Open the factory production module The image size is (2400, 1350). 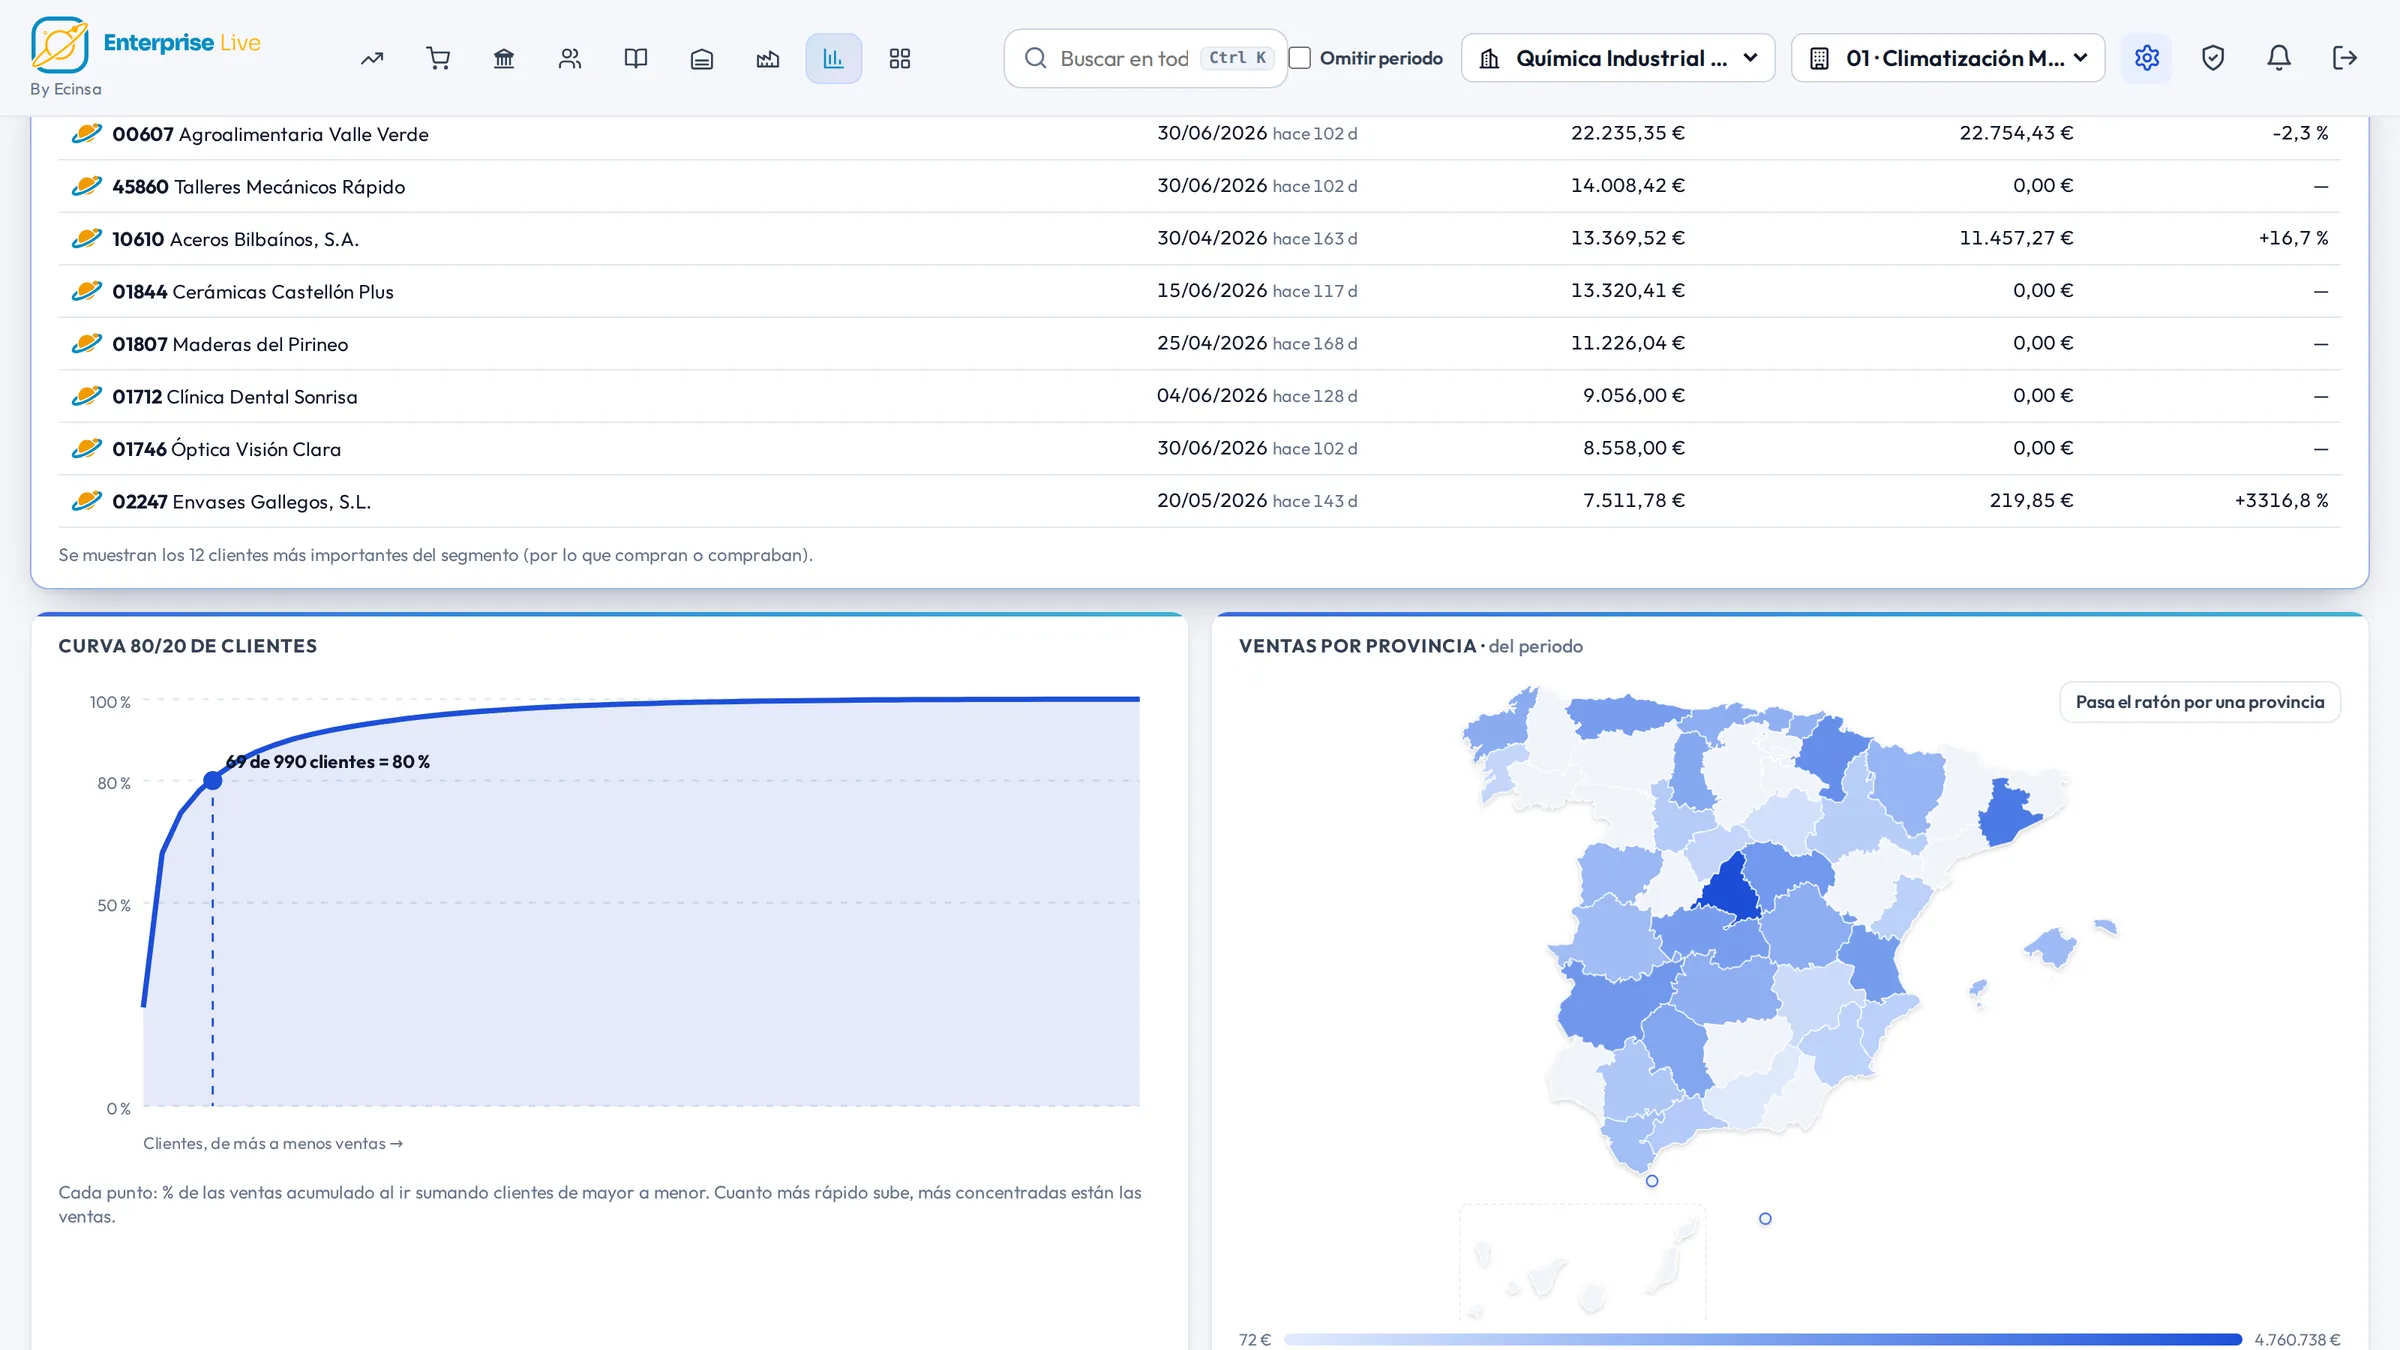click(768, 58)
